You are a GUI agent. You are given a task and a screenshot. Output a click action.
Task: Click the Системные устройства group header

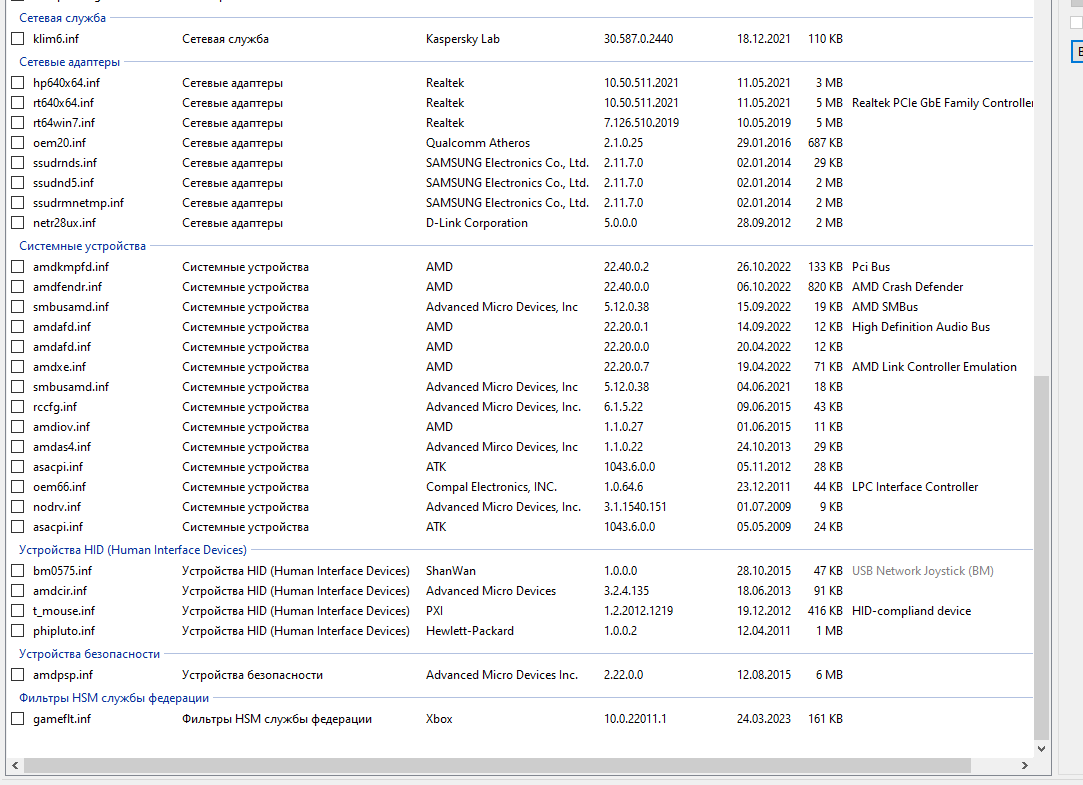pyautogui.click(x=82, y=246)
